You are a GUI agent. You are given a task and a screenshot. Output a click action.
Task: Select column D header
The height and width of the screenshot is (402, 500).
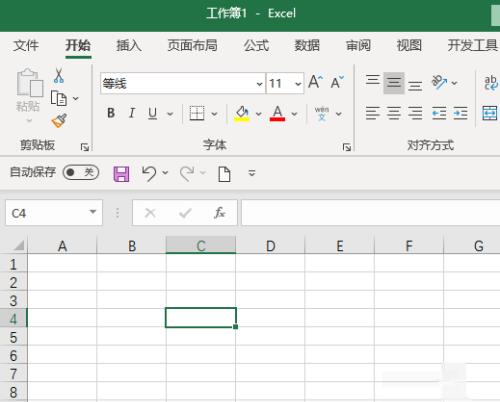[x=270, y=246]
